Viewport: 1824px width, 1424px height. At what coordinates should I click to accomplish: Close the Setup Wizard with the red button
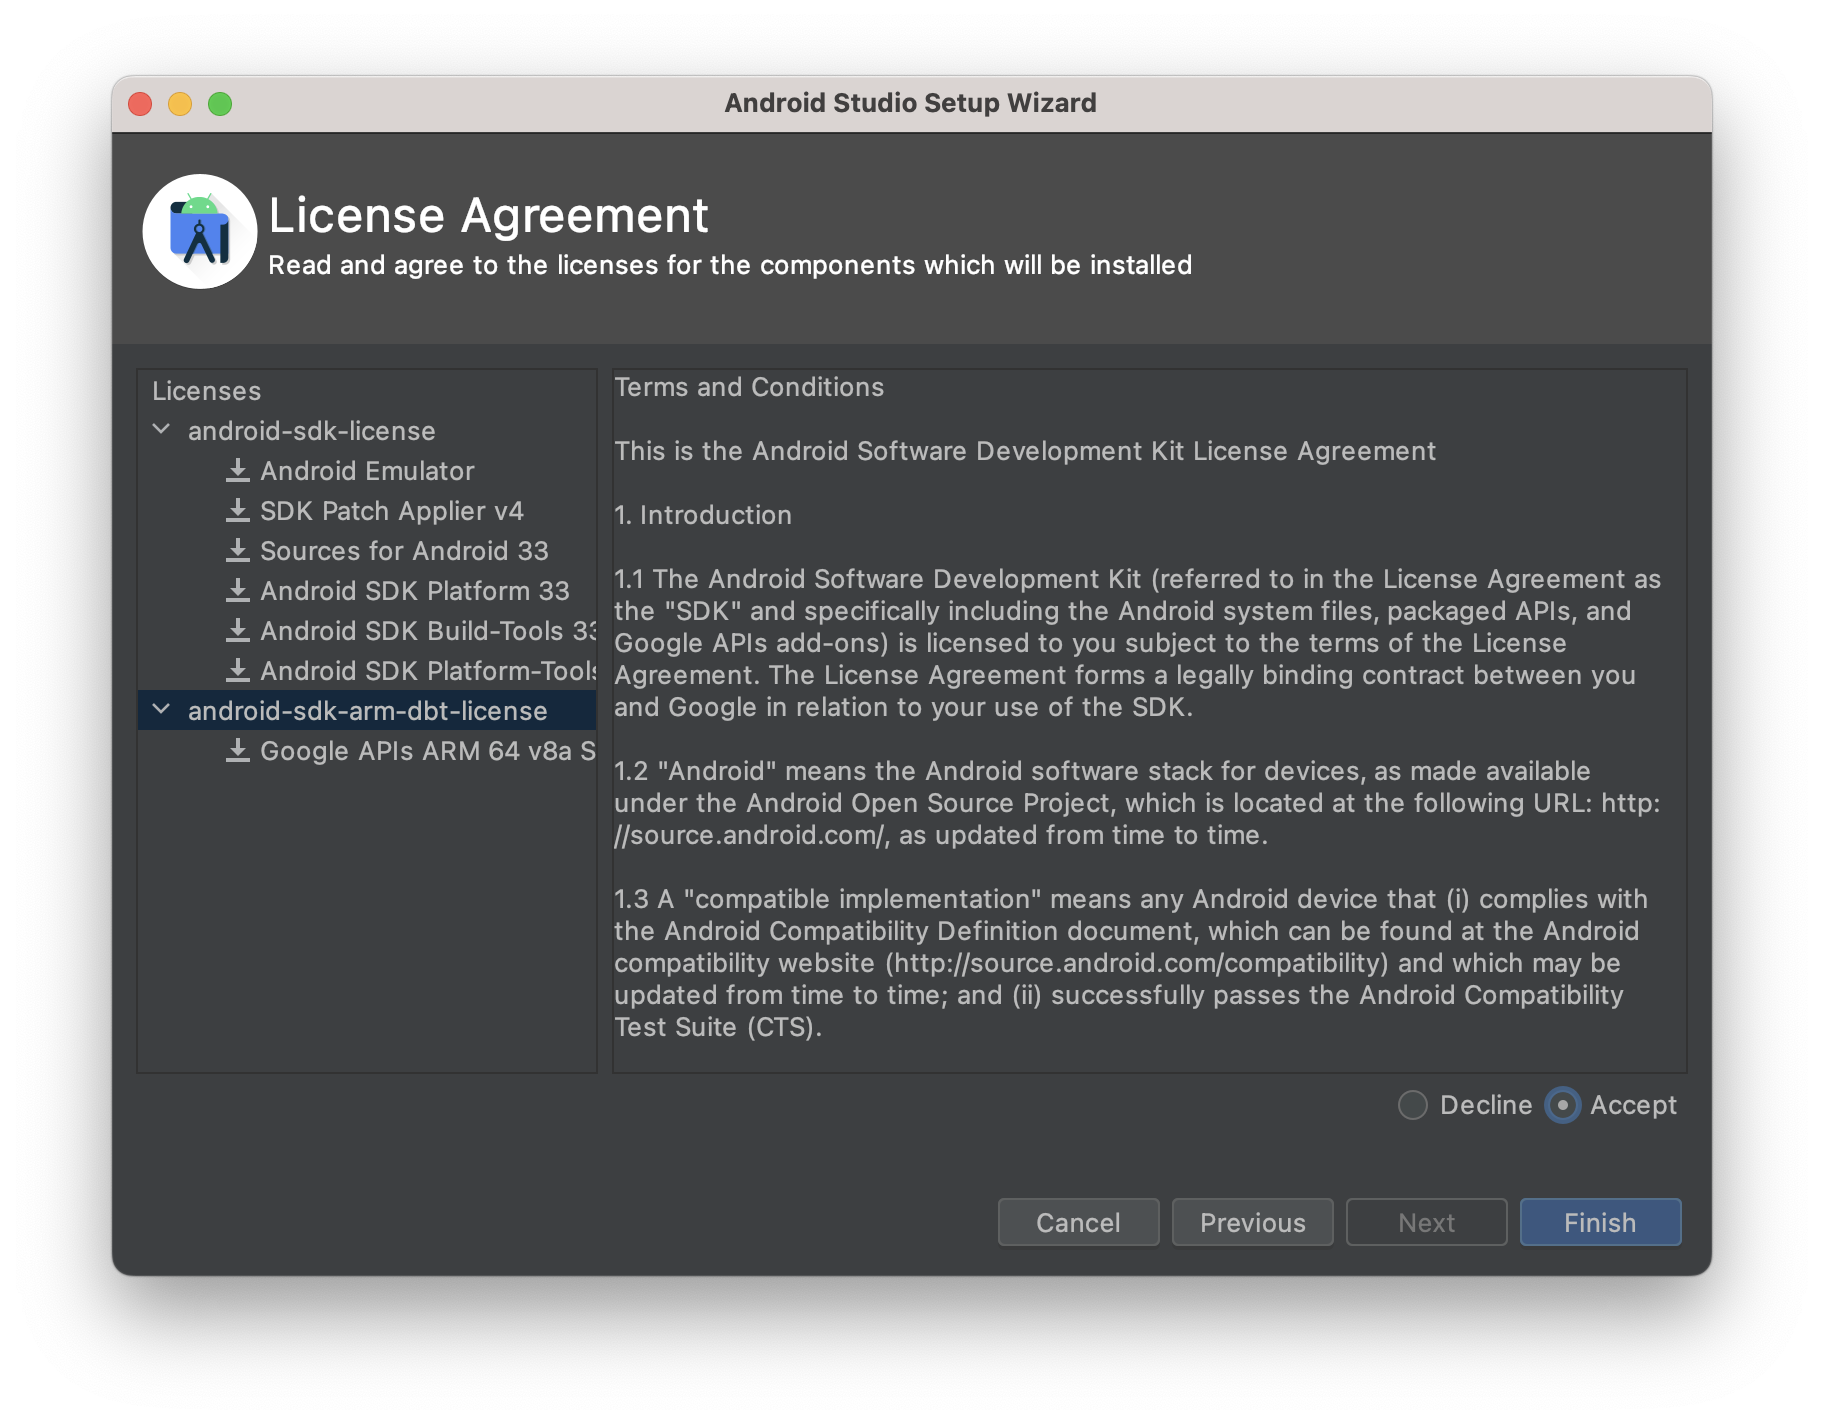[x=140, y=104]
